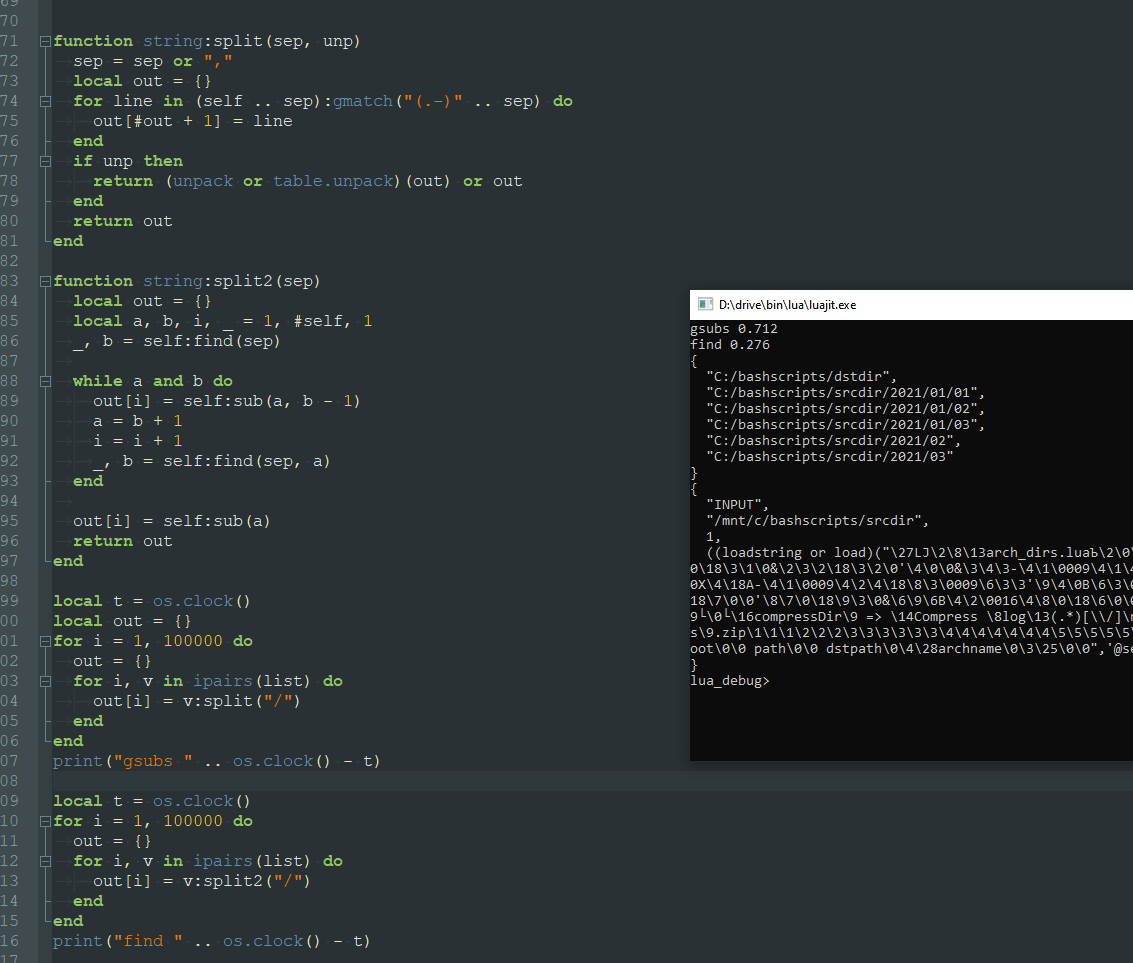Click the line 'local a, b, i, _ = 1, #self, 1'

[x=223, y=321]
